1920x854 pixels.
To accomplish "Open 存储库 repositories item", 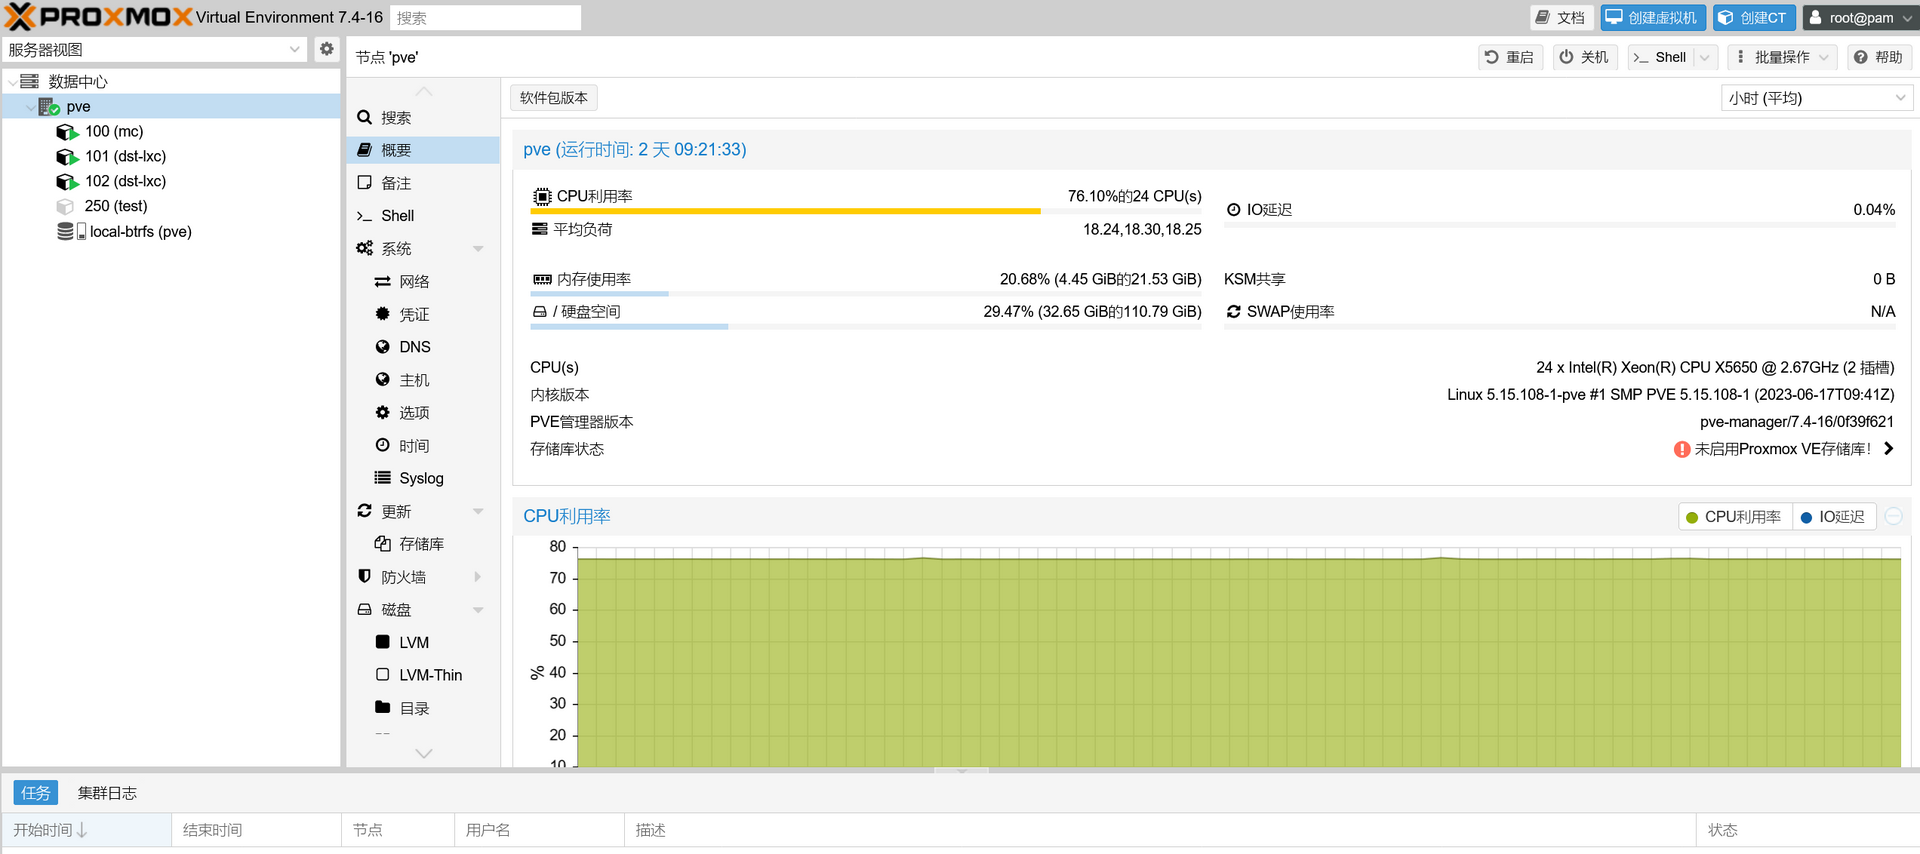I will (421, 544).
